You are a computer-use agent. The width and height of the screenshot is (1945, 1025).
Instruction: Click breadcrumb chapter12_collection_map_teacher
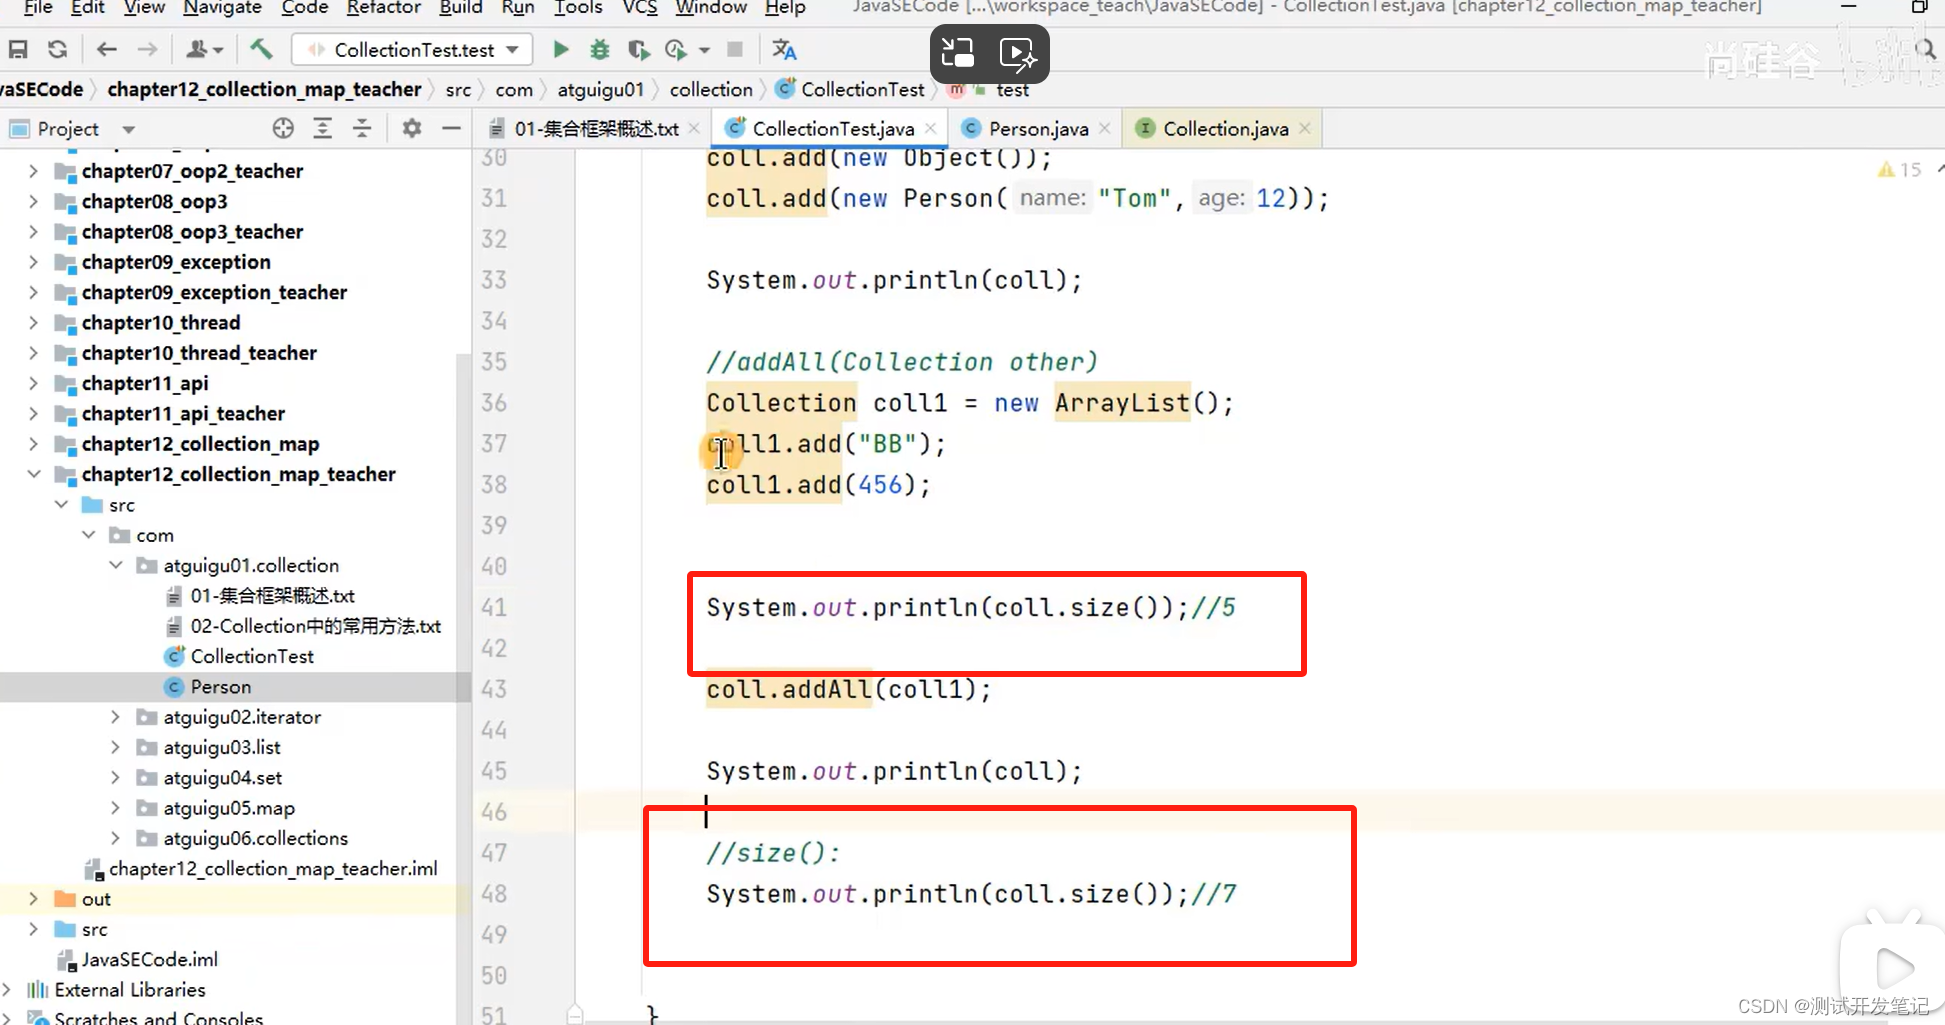264,89
